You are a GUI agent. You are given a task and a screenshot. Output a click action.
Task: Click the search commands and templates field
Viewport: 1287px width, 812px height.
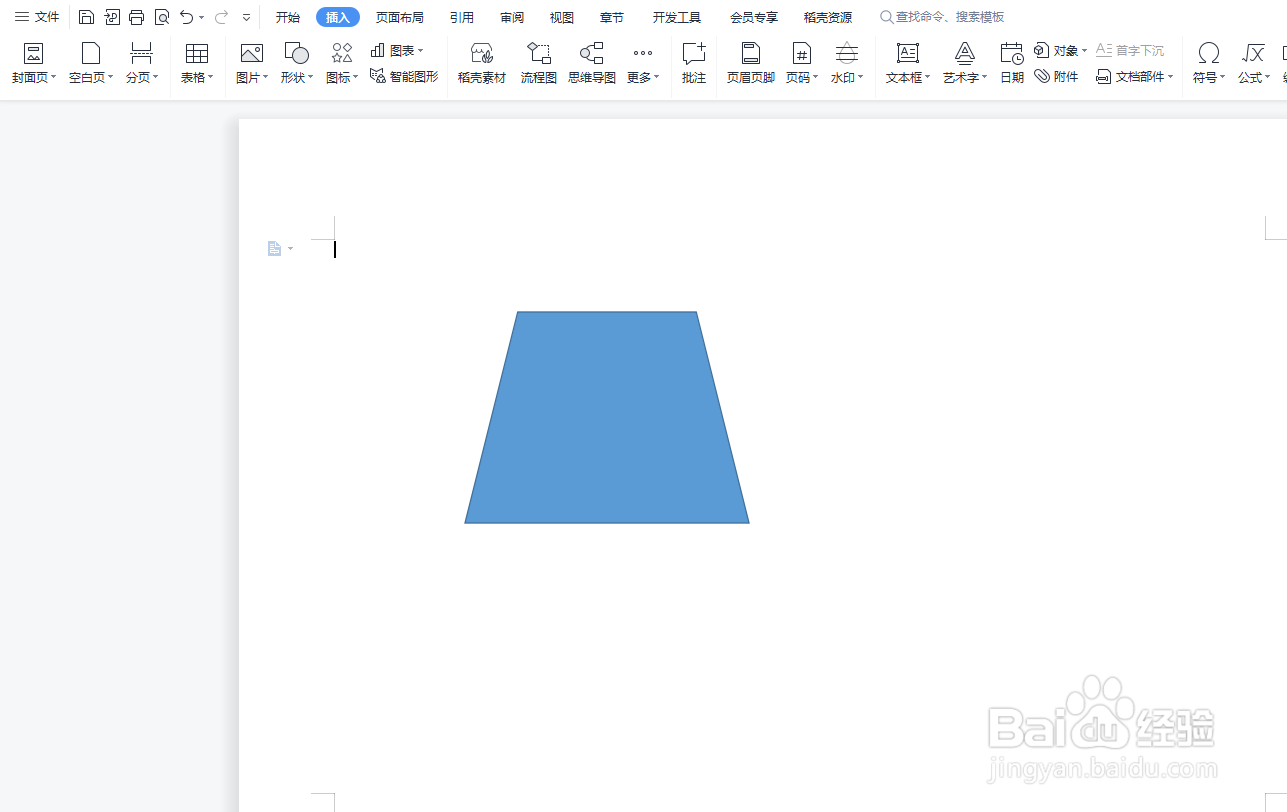tap(942, 17)
